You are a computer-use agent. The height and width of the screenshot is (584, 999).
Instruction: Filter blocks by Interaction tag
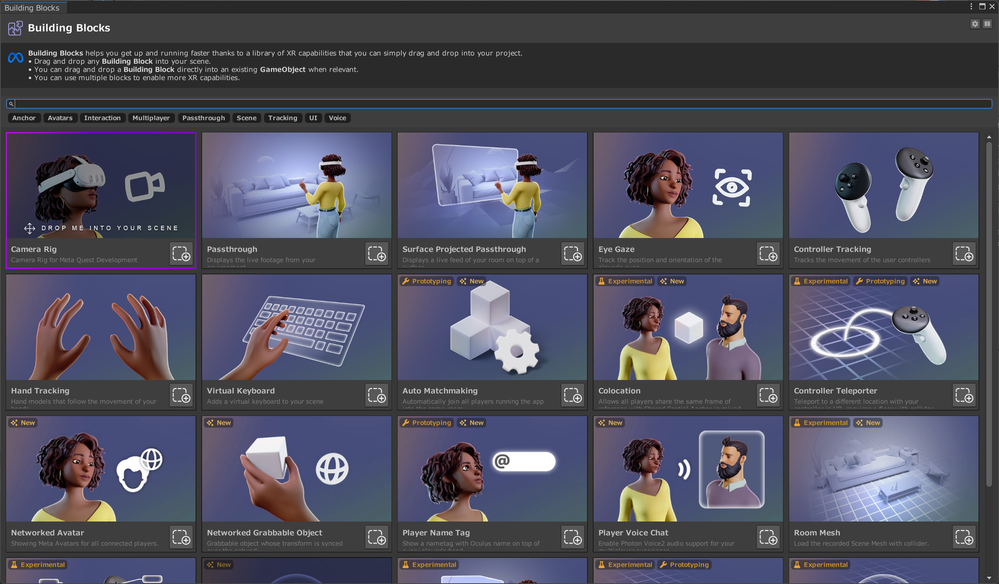click(102, 118)
